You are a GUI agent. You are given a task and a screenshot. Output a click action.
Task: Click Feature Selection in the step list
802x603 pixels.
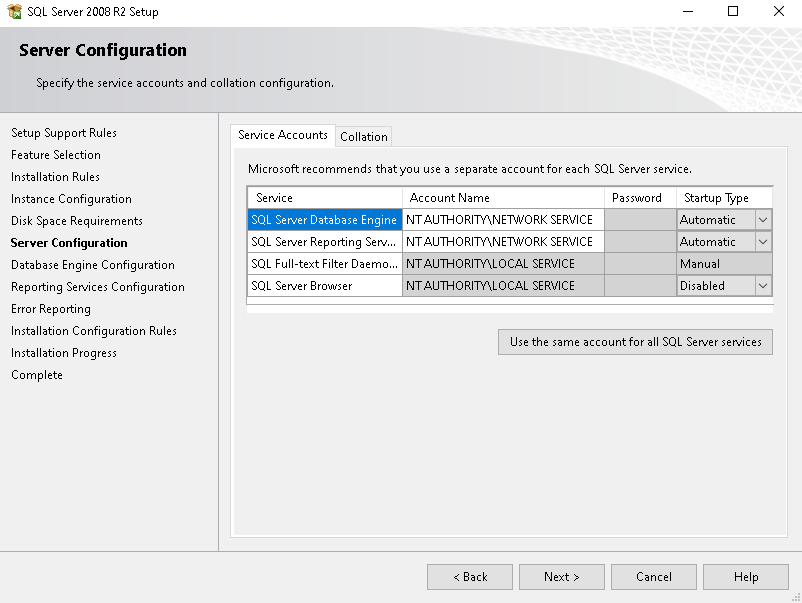pyautogui.click(x=56, y=155)
